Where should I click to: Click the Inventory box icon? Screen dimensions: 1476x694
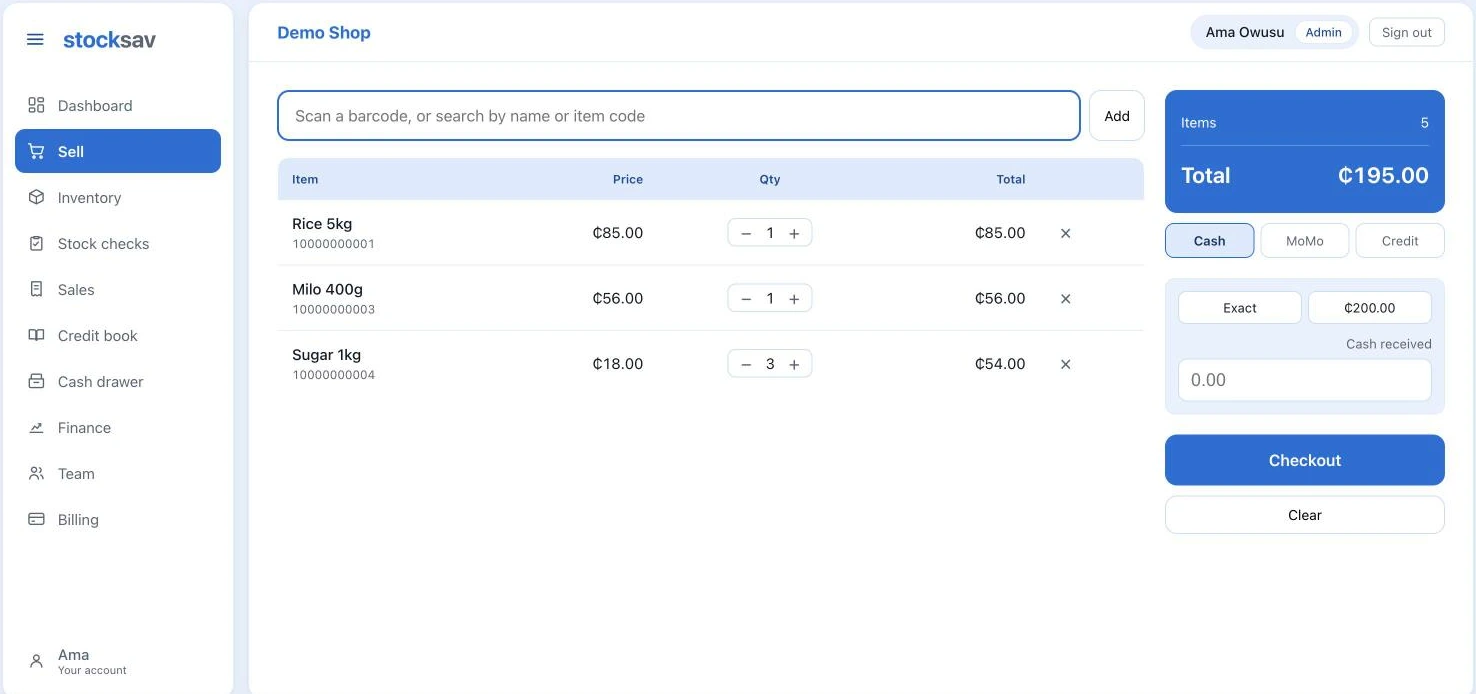pyautogui.click(x=36, y=197)
